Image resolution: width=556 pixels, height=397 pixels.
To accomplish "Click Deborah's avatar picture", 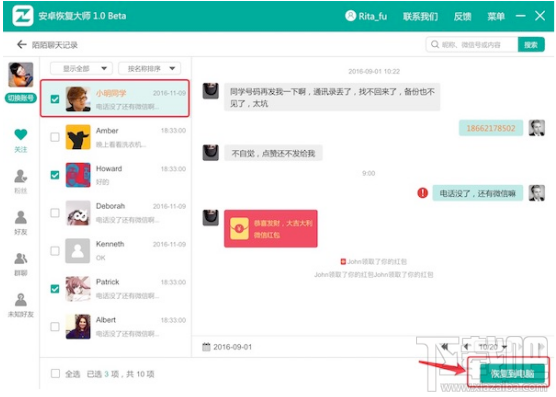I will pyautogui.click(x=78, y=213).
